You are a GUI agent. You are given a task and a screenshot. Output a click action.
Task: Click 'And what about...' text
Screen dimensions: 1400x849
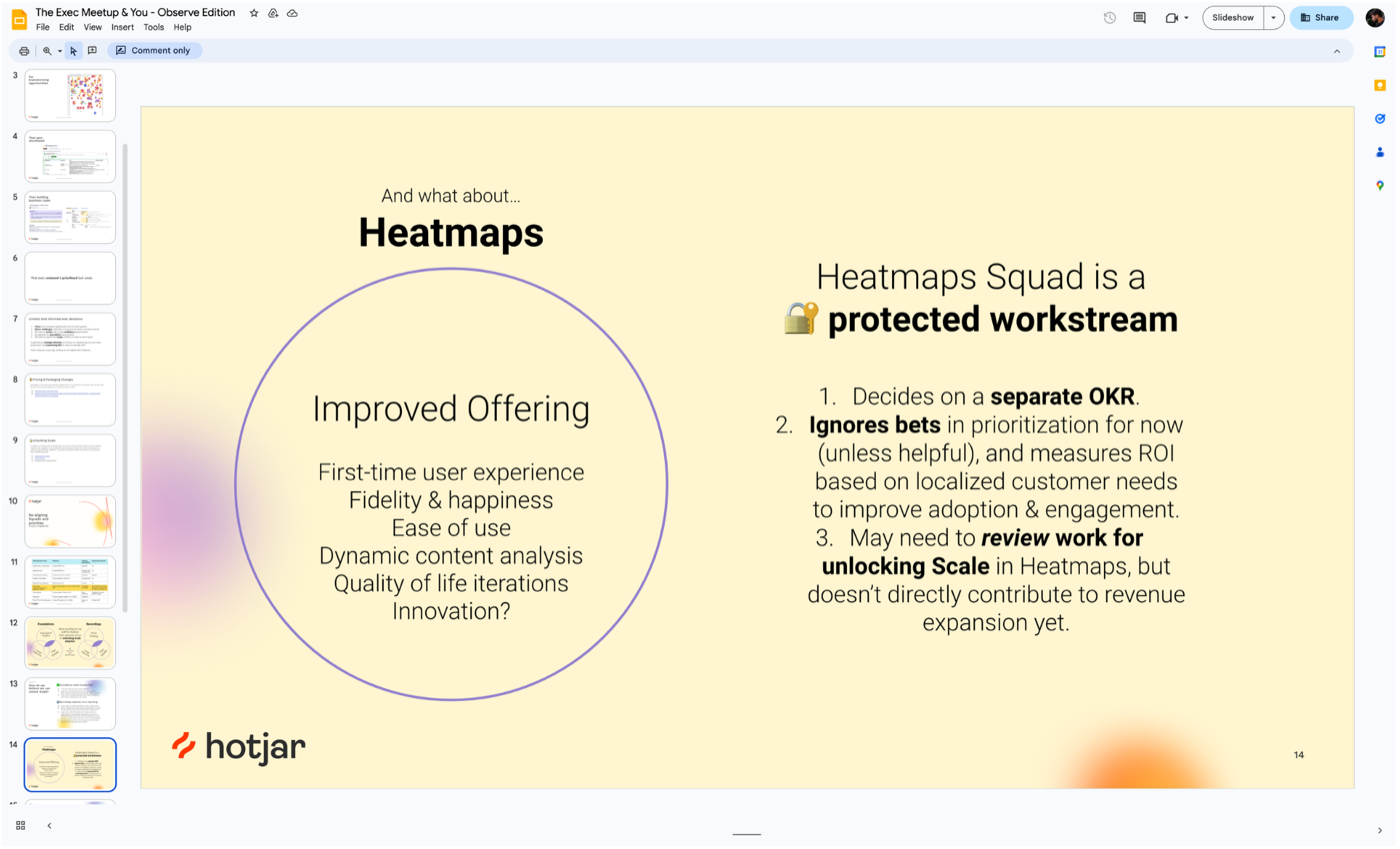pyautogui.click(x=451, y=196)
